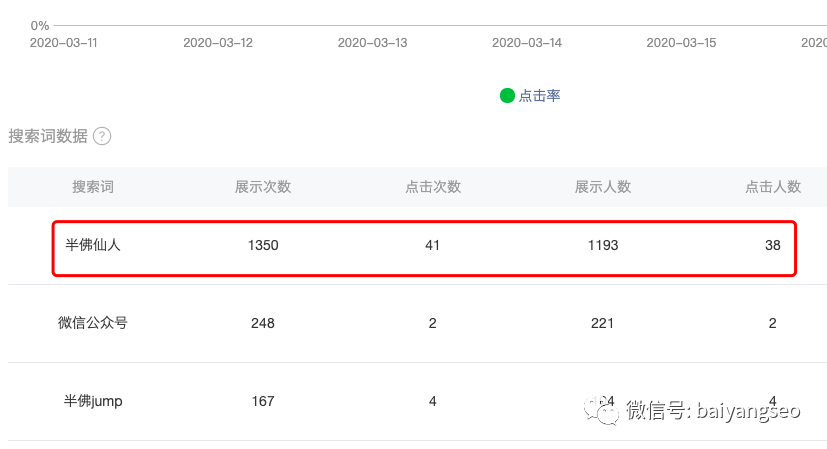827x449 pixels.
Task: Click the search term data help icon
Action: [x=102, y=137]
